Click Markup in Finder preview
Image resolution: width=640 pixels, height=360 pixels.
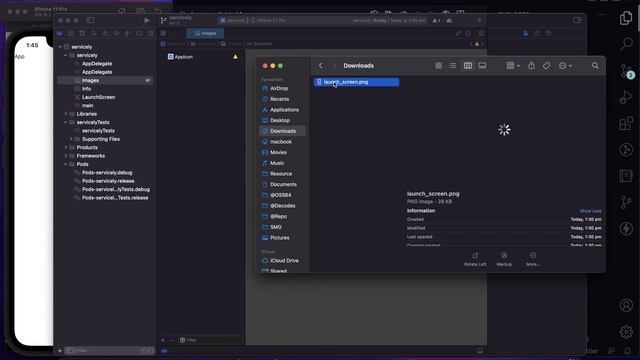tap(504, 259)
